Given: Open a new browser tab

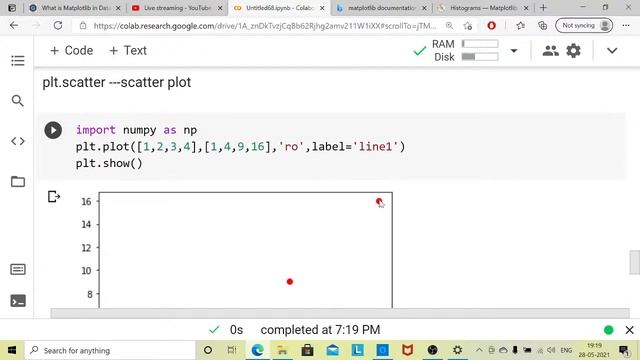Looking at the screenshot, I should click(x=543, y=8).
